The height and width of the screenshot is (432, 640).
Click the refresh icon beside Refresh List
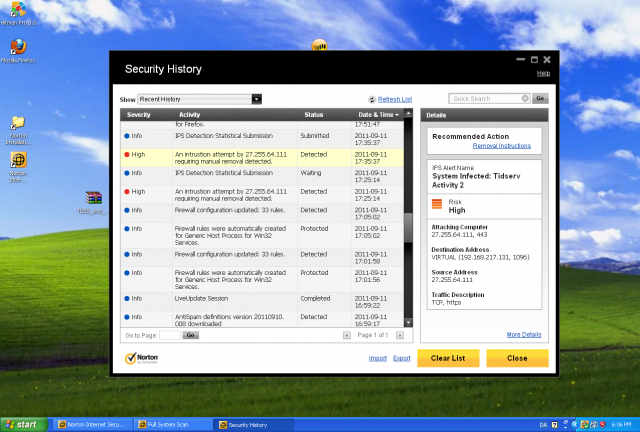pos(372,99)
